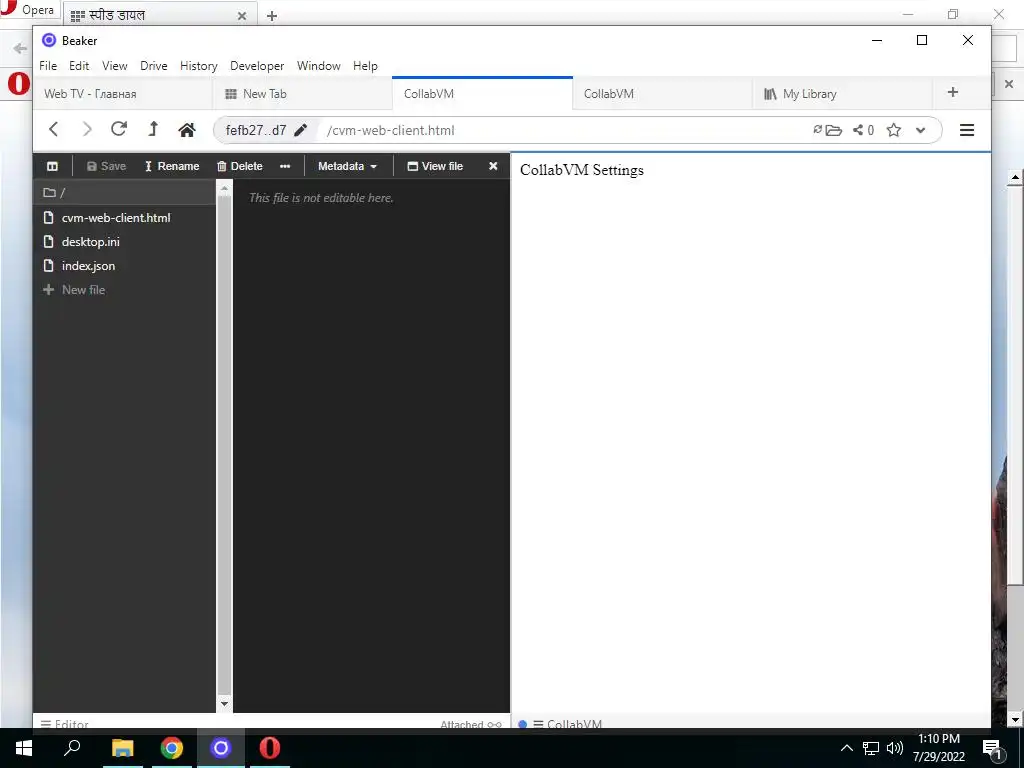Rename the selected file
1024x768 pixels.
click(x=172, y=166)
